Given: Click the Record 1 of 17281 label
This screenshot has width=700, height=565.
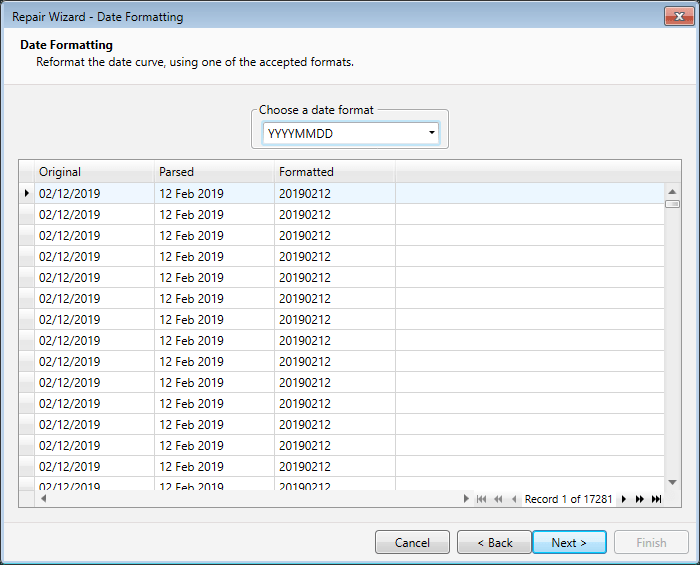Looking at the screenshot, I should [x=568, y=499].
